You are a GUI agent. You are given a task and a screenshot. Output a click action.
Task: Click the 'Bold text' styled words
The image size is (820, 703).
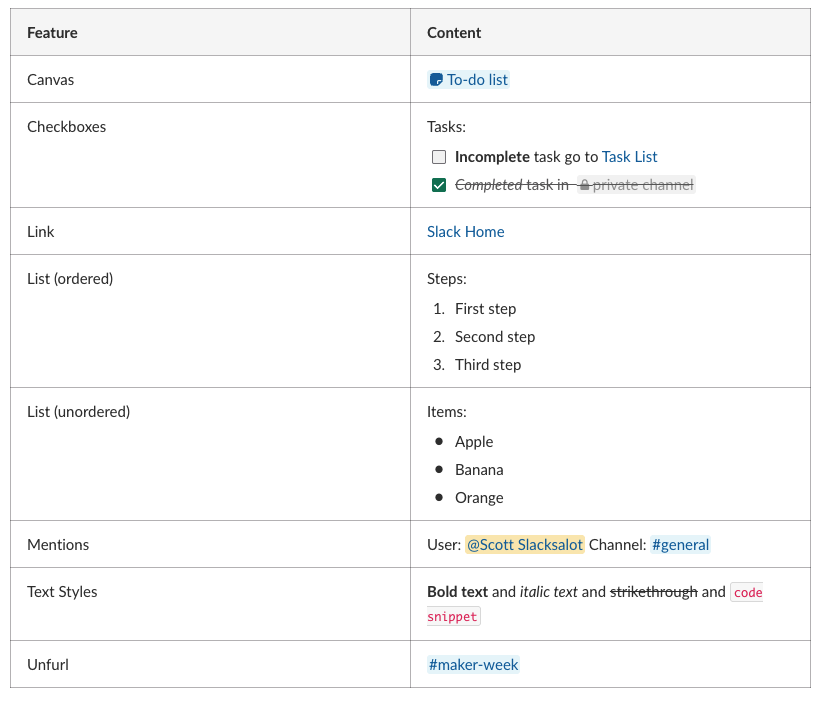coord(457,592)
